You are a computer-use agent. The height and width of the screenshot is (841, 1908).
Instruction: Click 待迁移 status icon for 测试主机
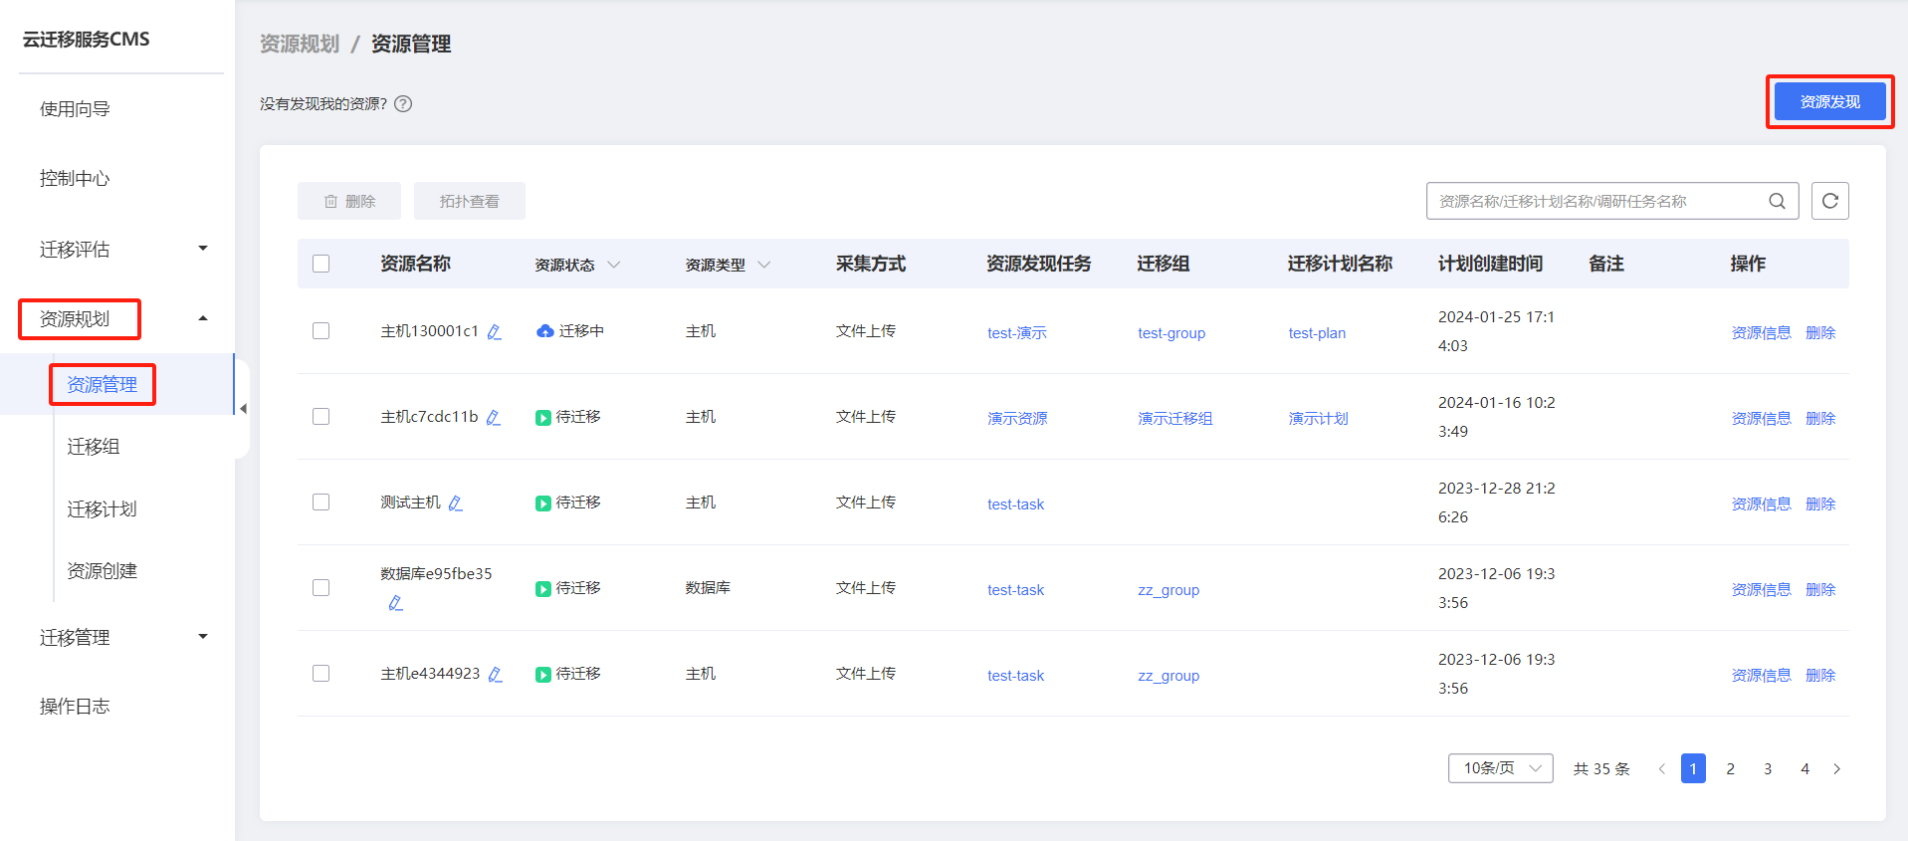point(543,503)
